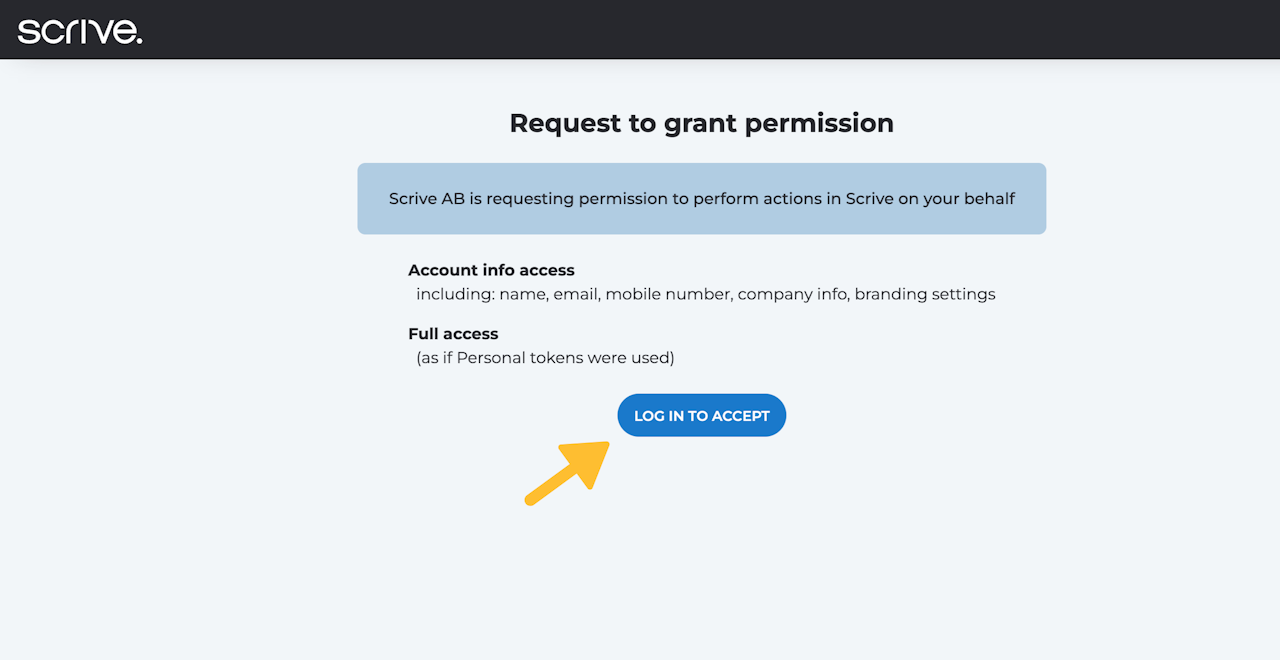Select the 'Request to grant permission' heading
The width and height of the screenshot is (1280, 660).
click(701, 123)
